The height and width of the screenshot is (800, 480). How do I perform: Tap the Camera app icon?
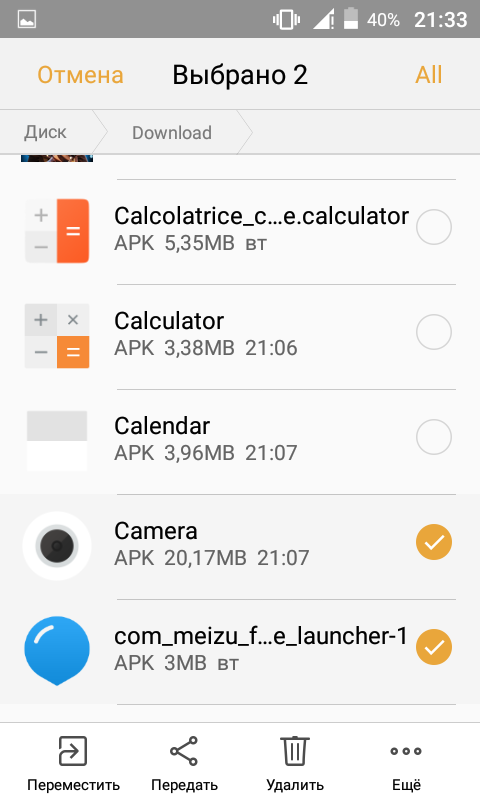[x=57, y=545]
